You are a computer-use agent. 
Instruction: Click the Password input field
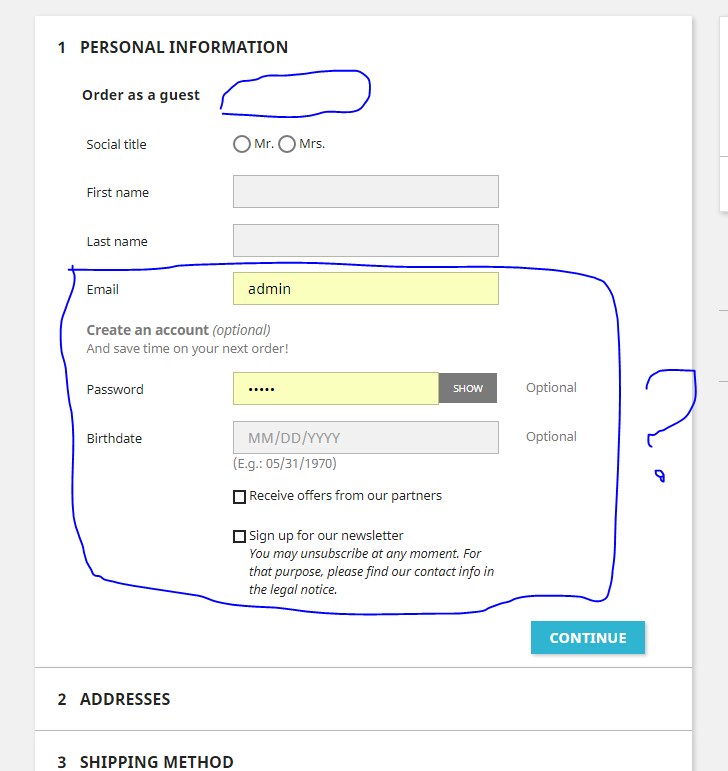coord(335,389)
